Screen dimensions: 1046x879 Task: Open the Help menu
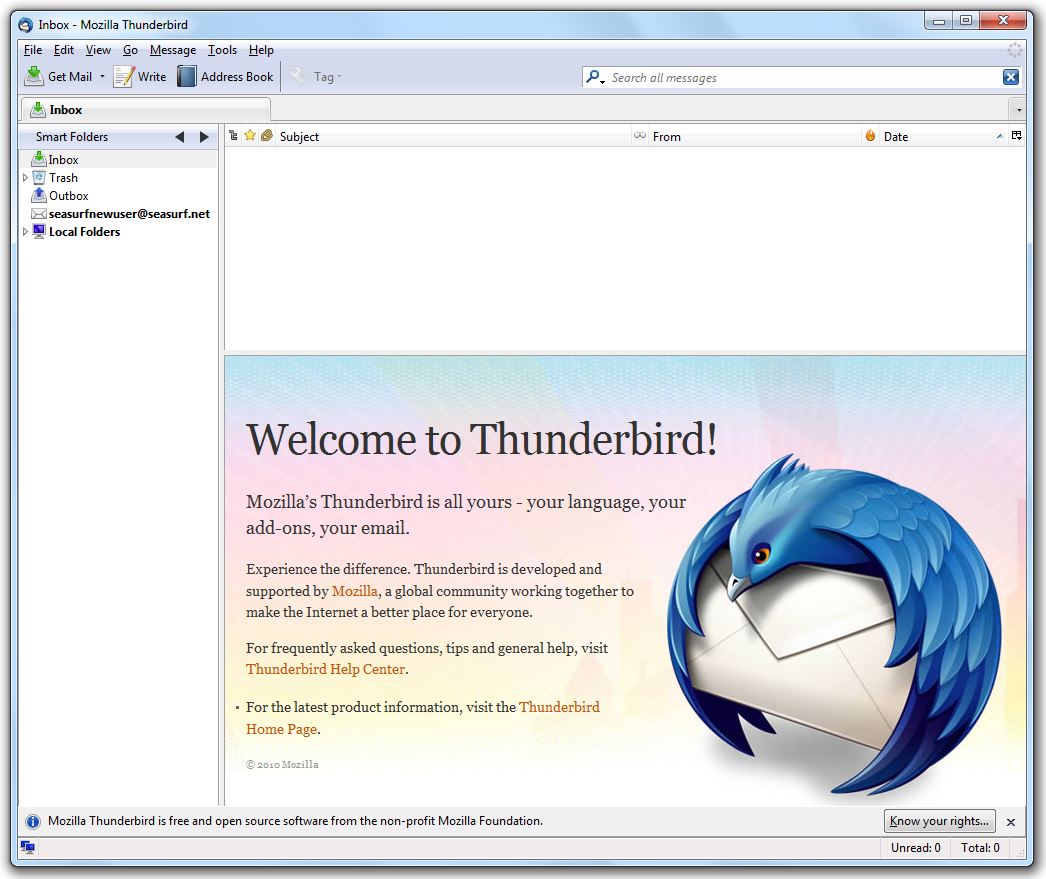tap(261, 50)
